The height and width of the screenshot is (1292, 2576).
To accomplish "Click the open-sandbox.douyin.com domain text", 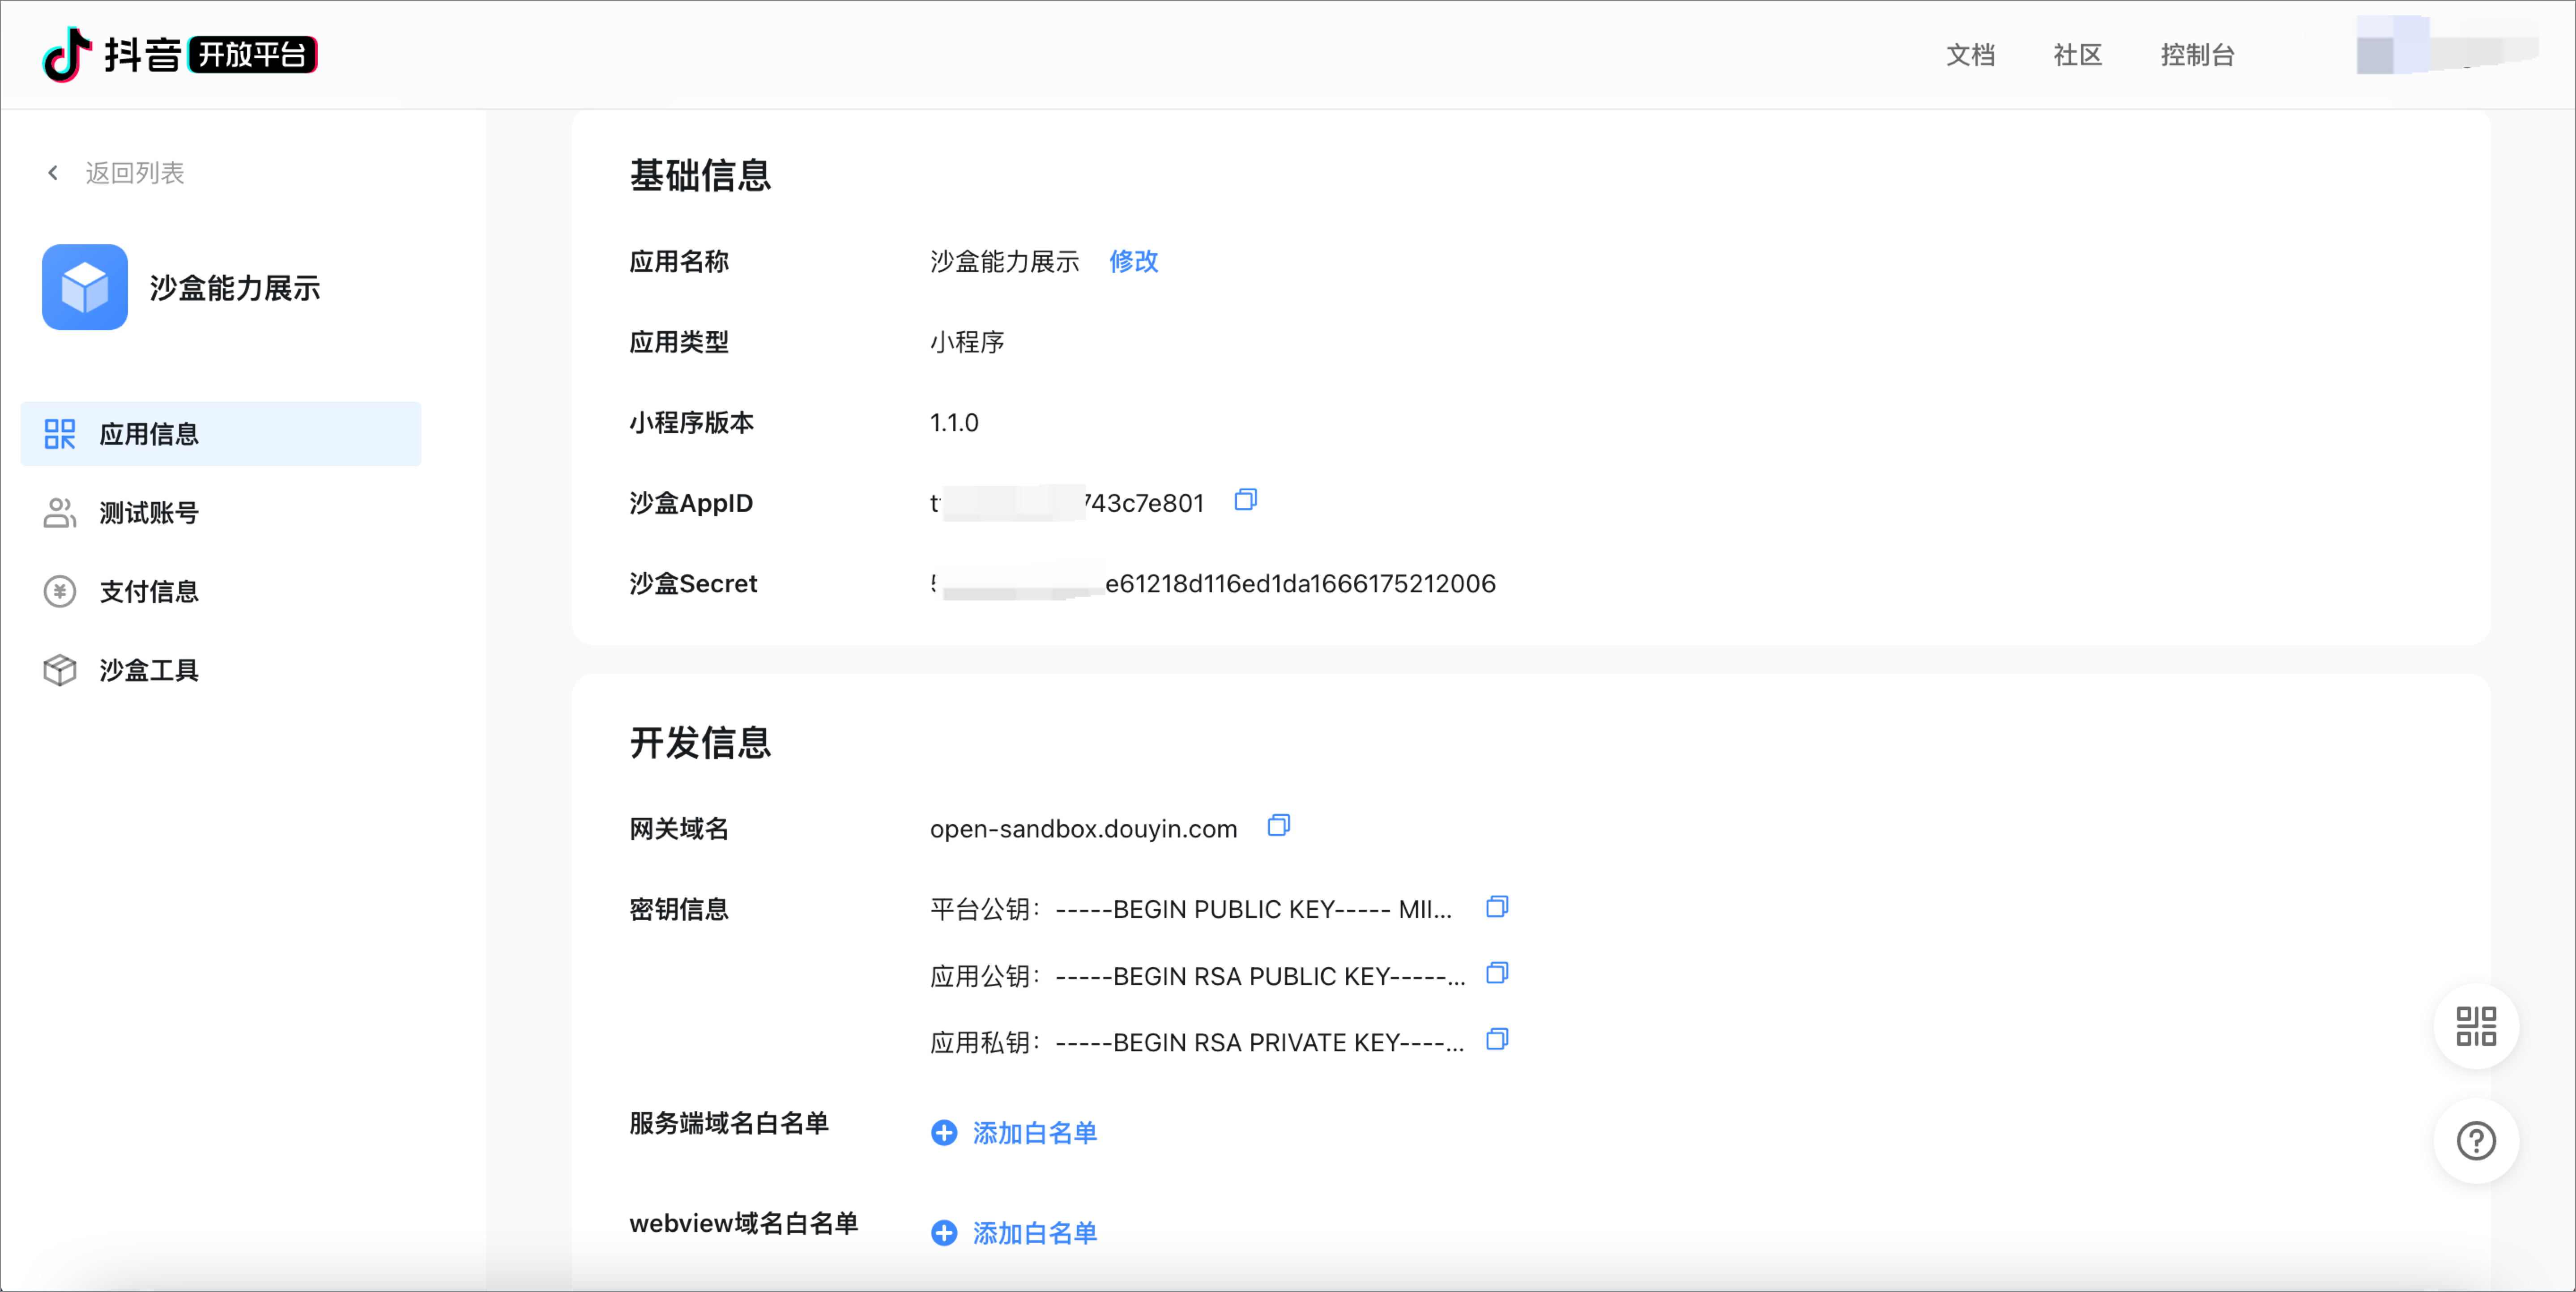I will pyautogui.click(x=1083, y=829).
